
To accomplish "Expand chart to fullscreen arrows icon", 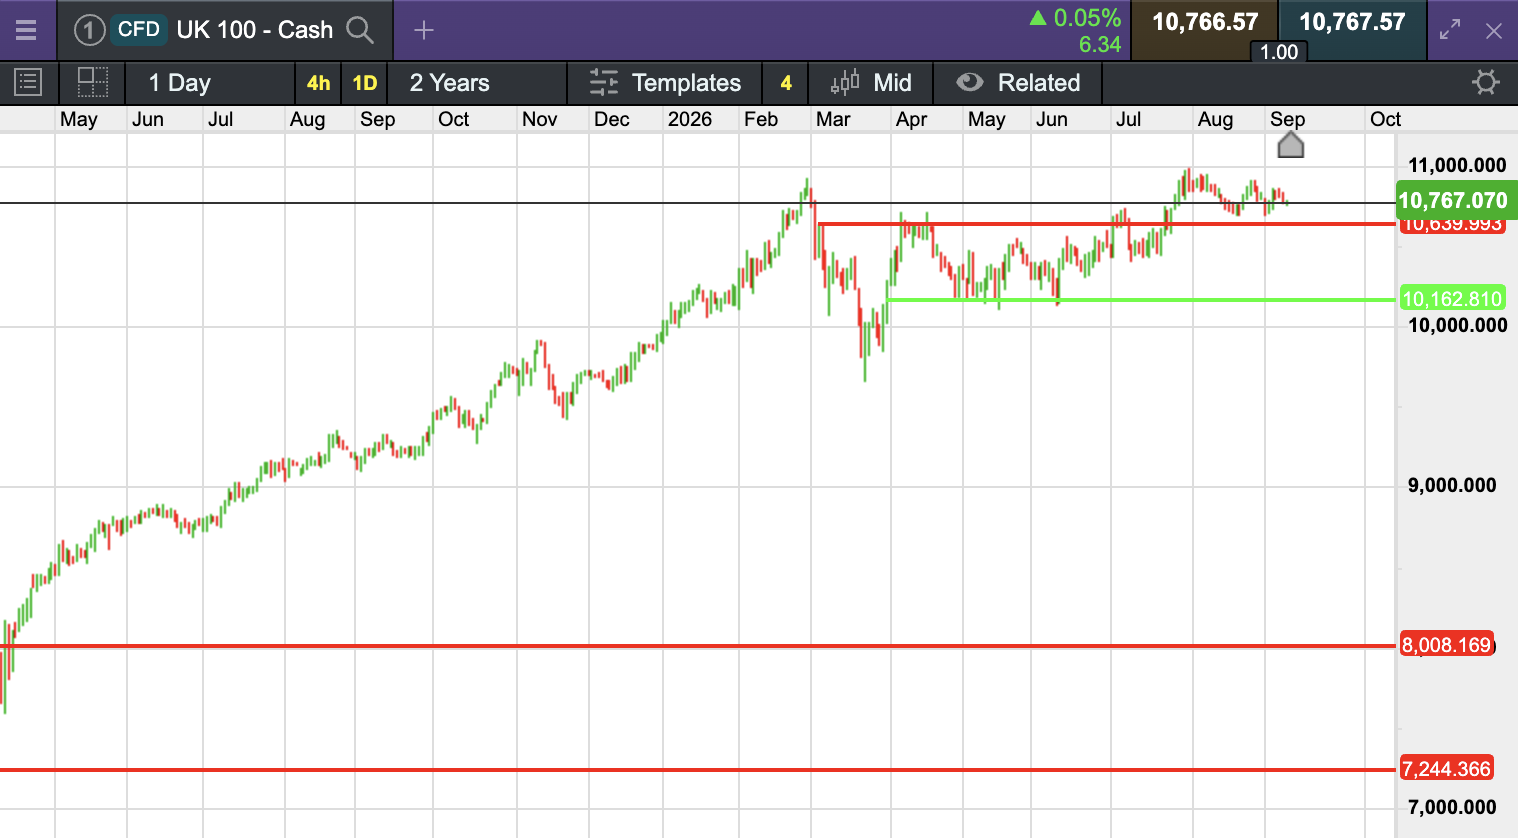I will [x=1450, y=30].
